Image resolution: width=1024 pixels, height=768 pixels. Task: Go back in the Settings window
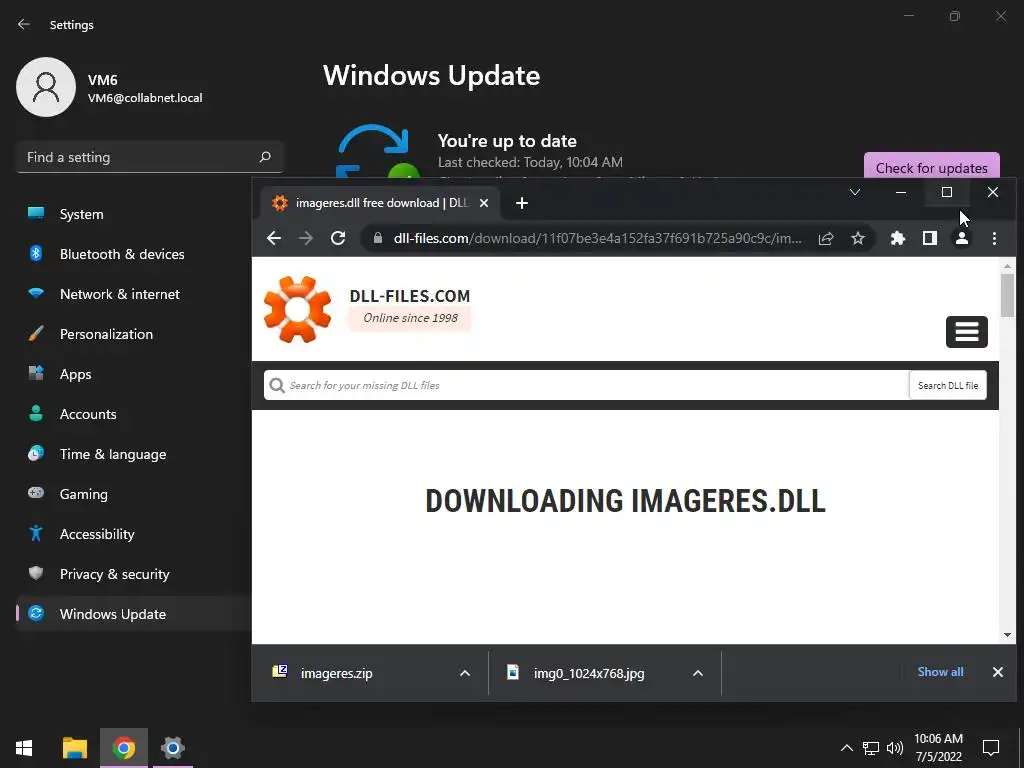pyautogui.click(x=24, y=24)
